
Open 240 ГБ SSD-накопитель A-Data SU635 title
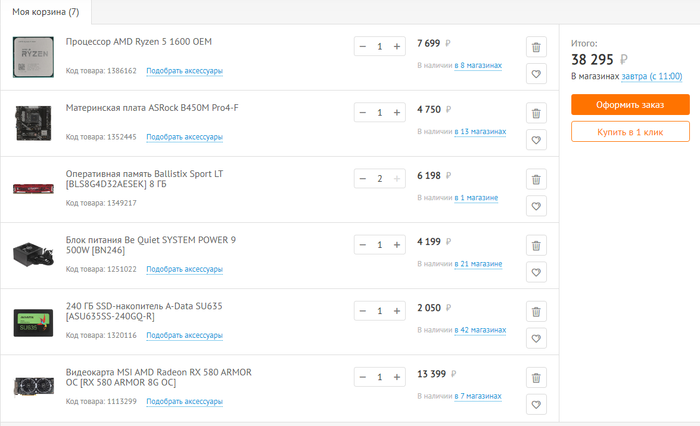144,311
